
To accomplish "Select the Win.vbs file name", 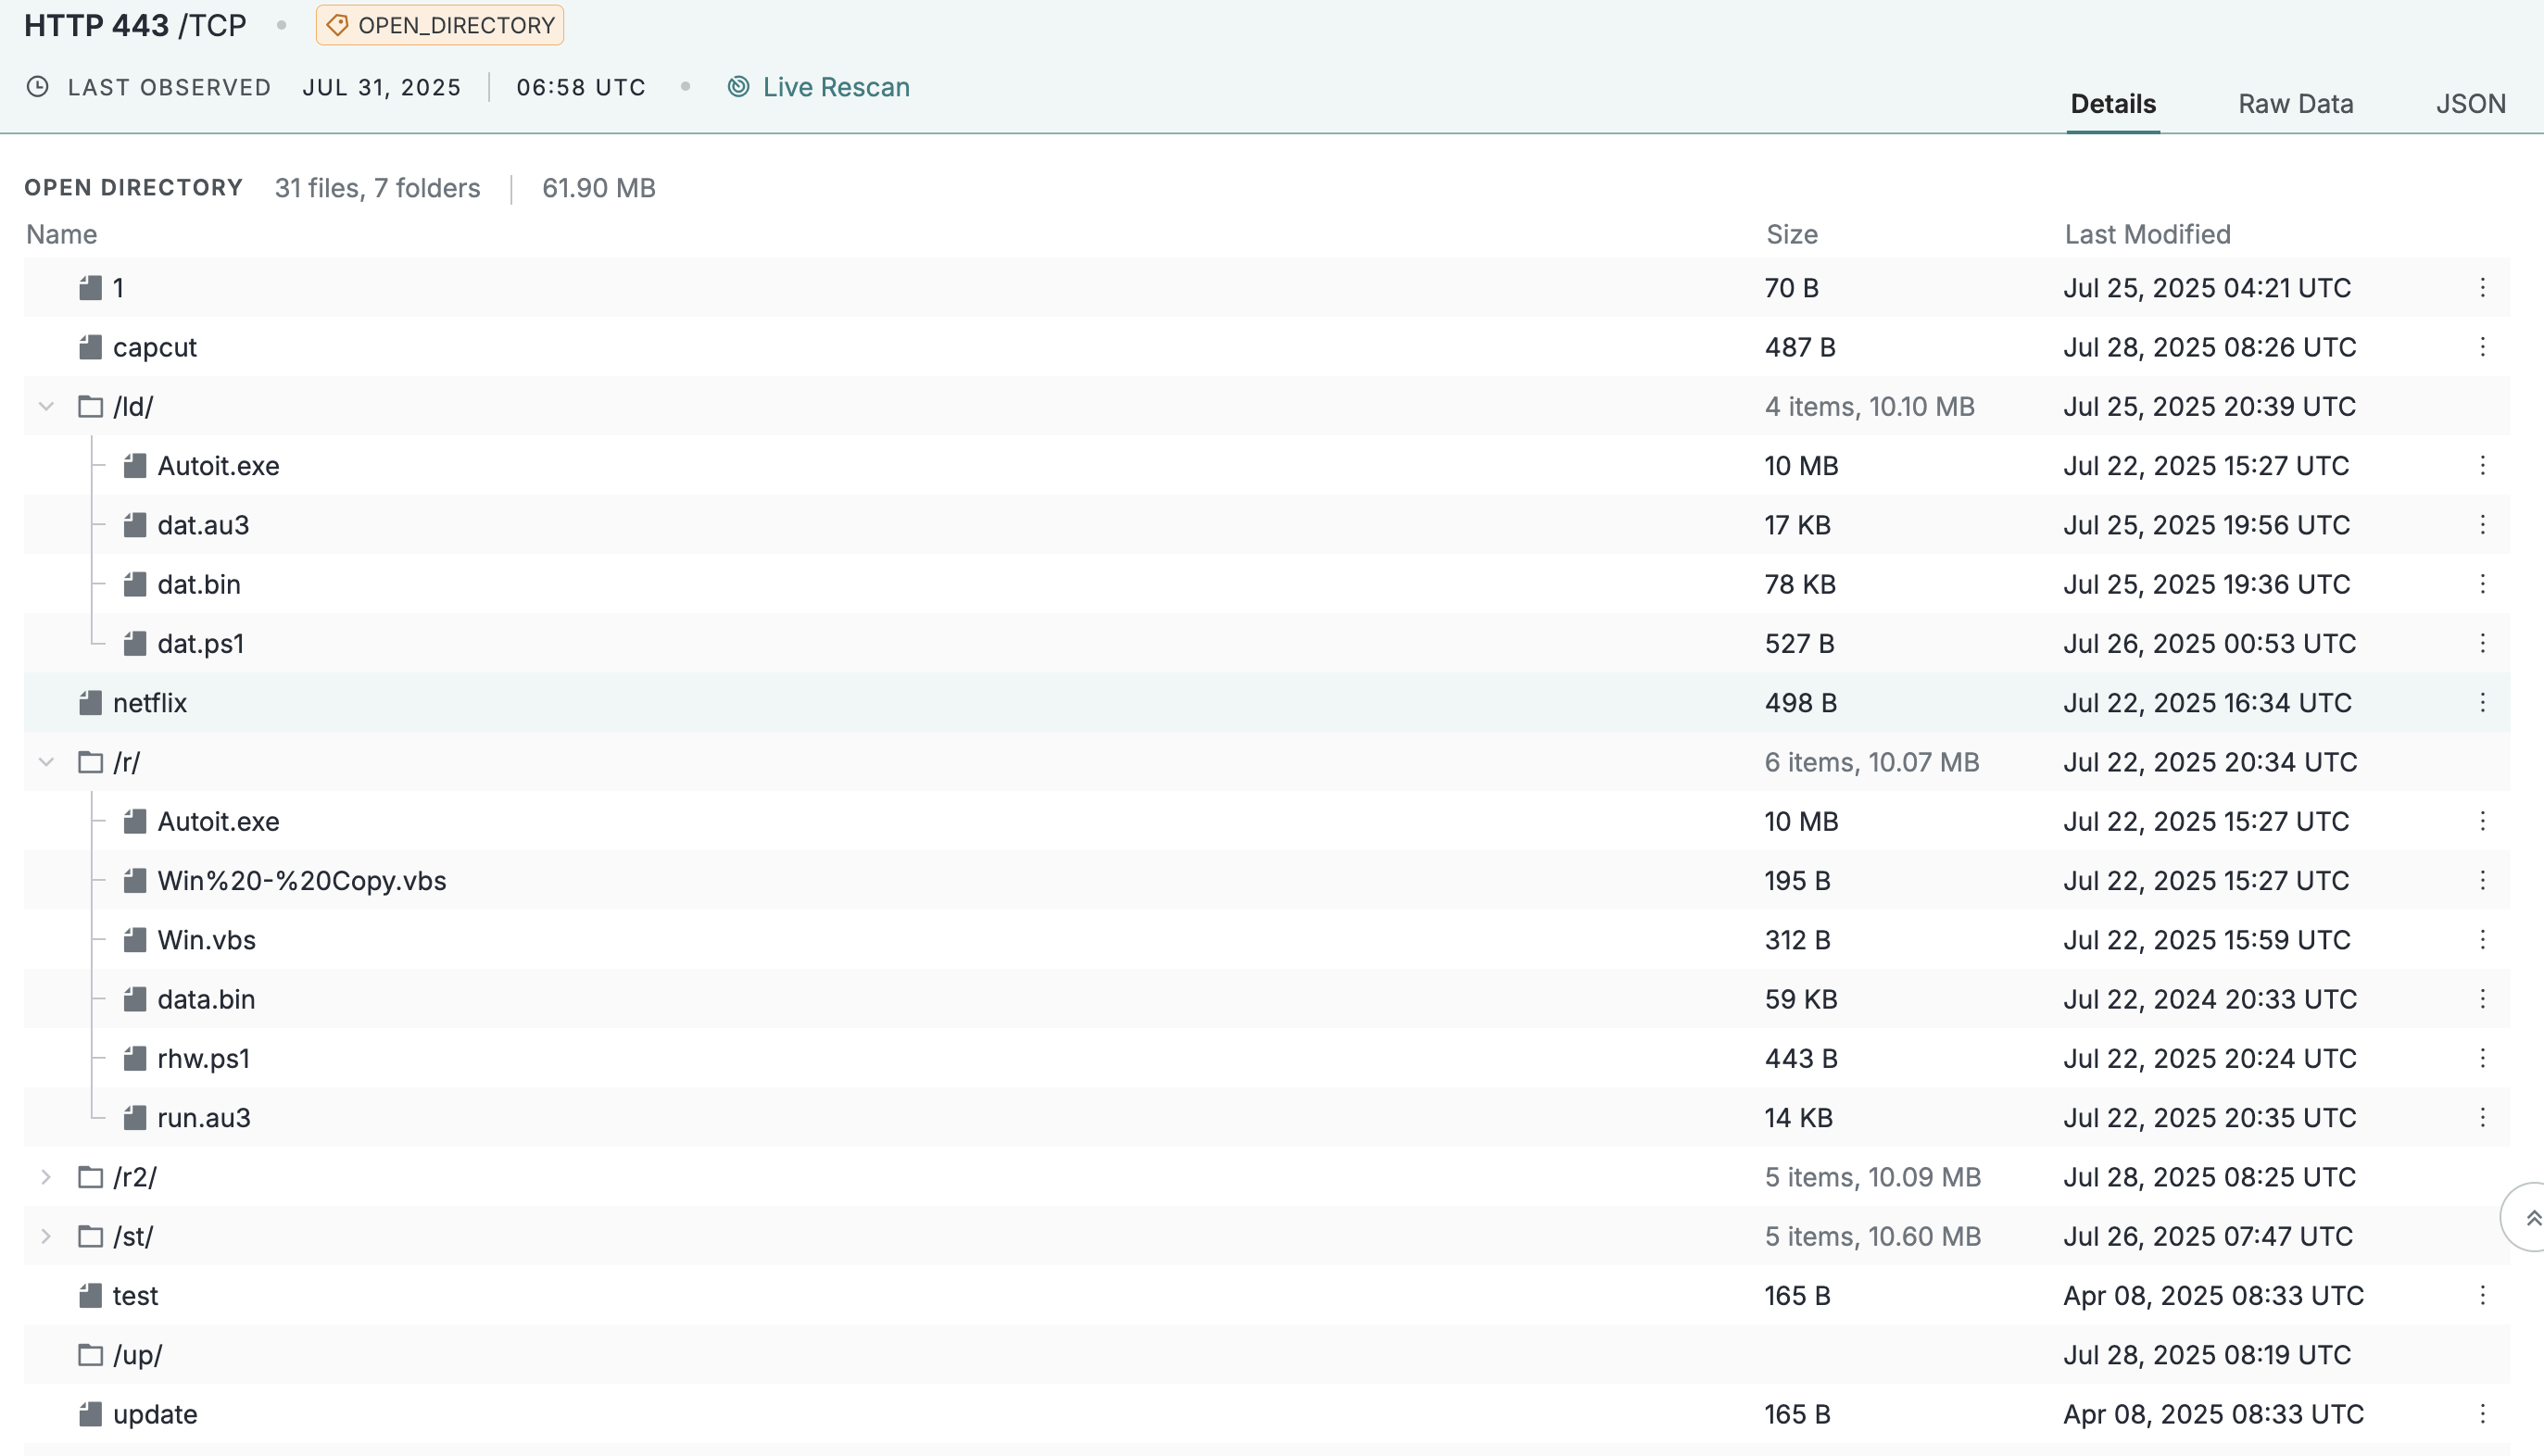I will (206, 940).
